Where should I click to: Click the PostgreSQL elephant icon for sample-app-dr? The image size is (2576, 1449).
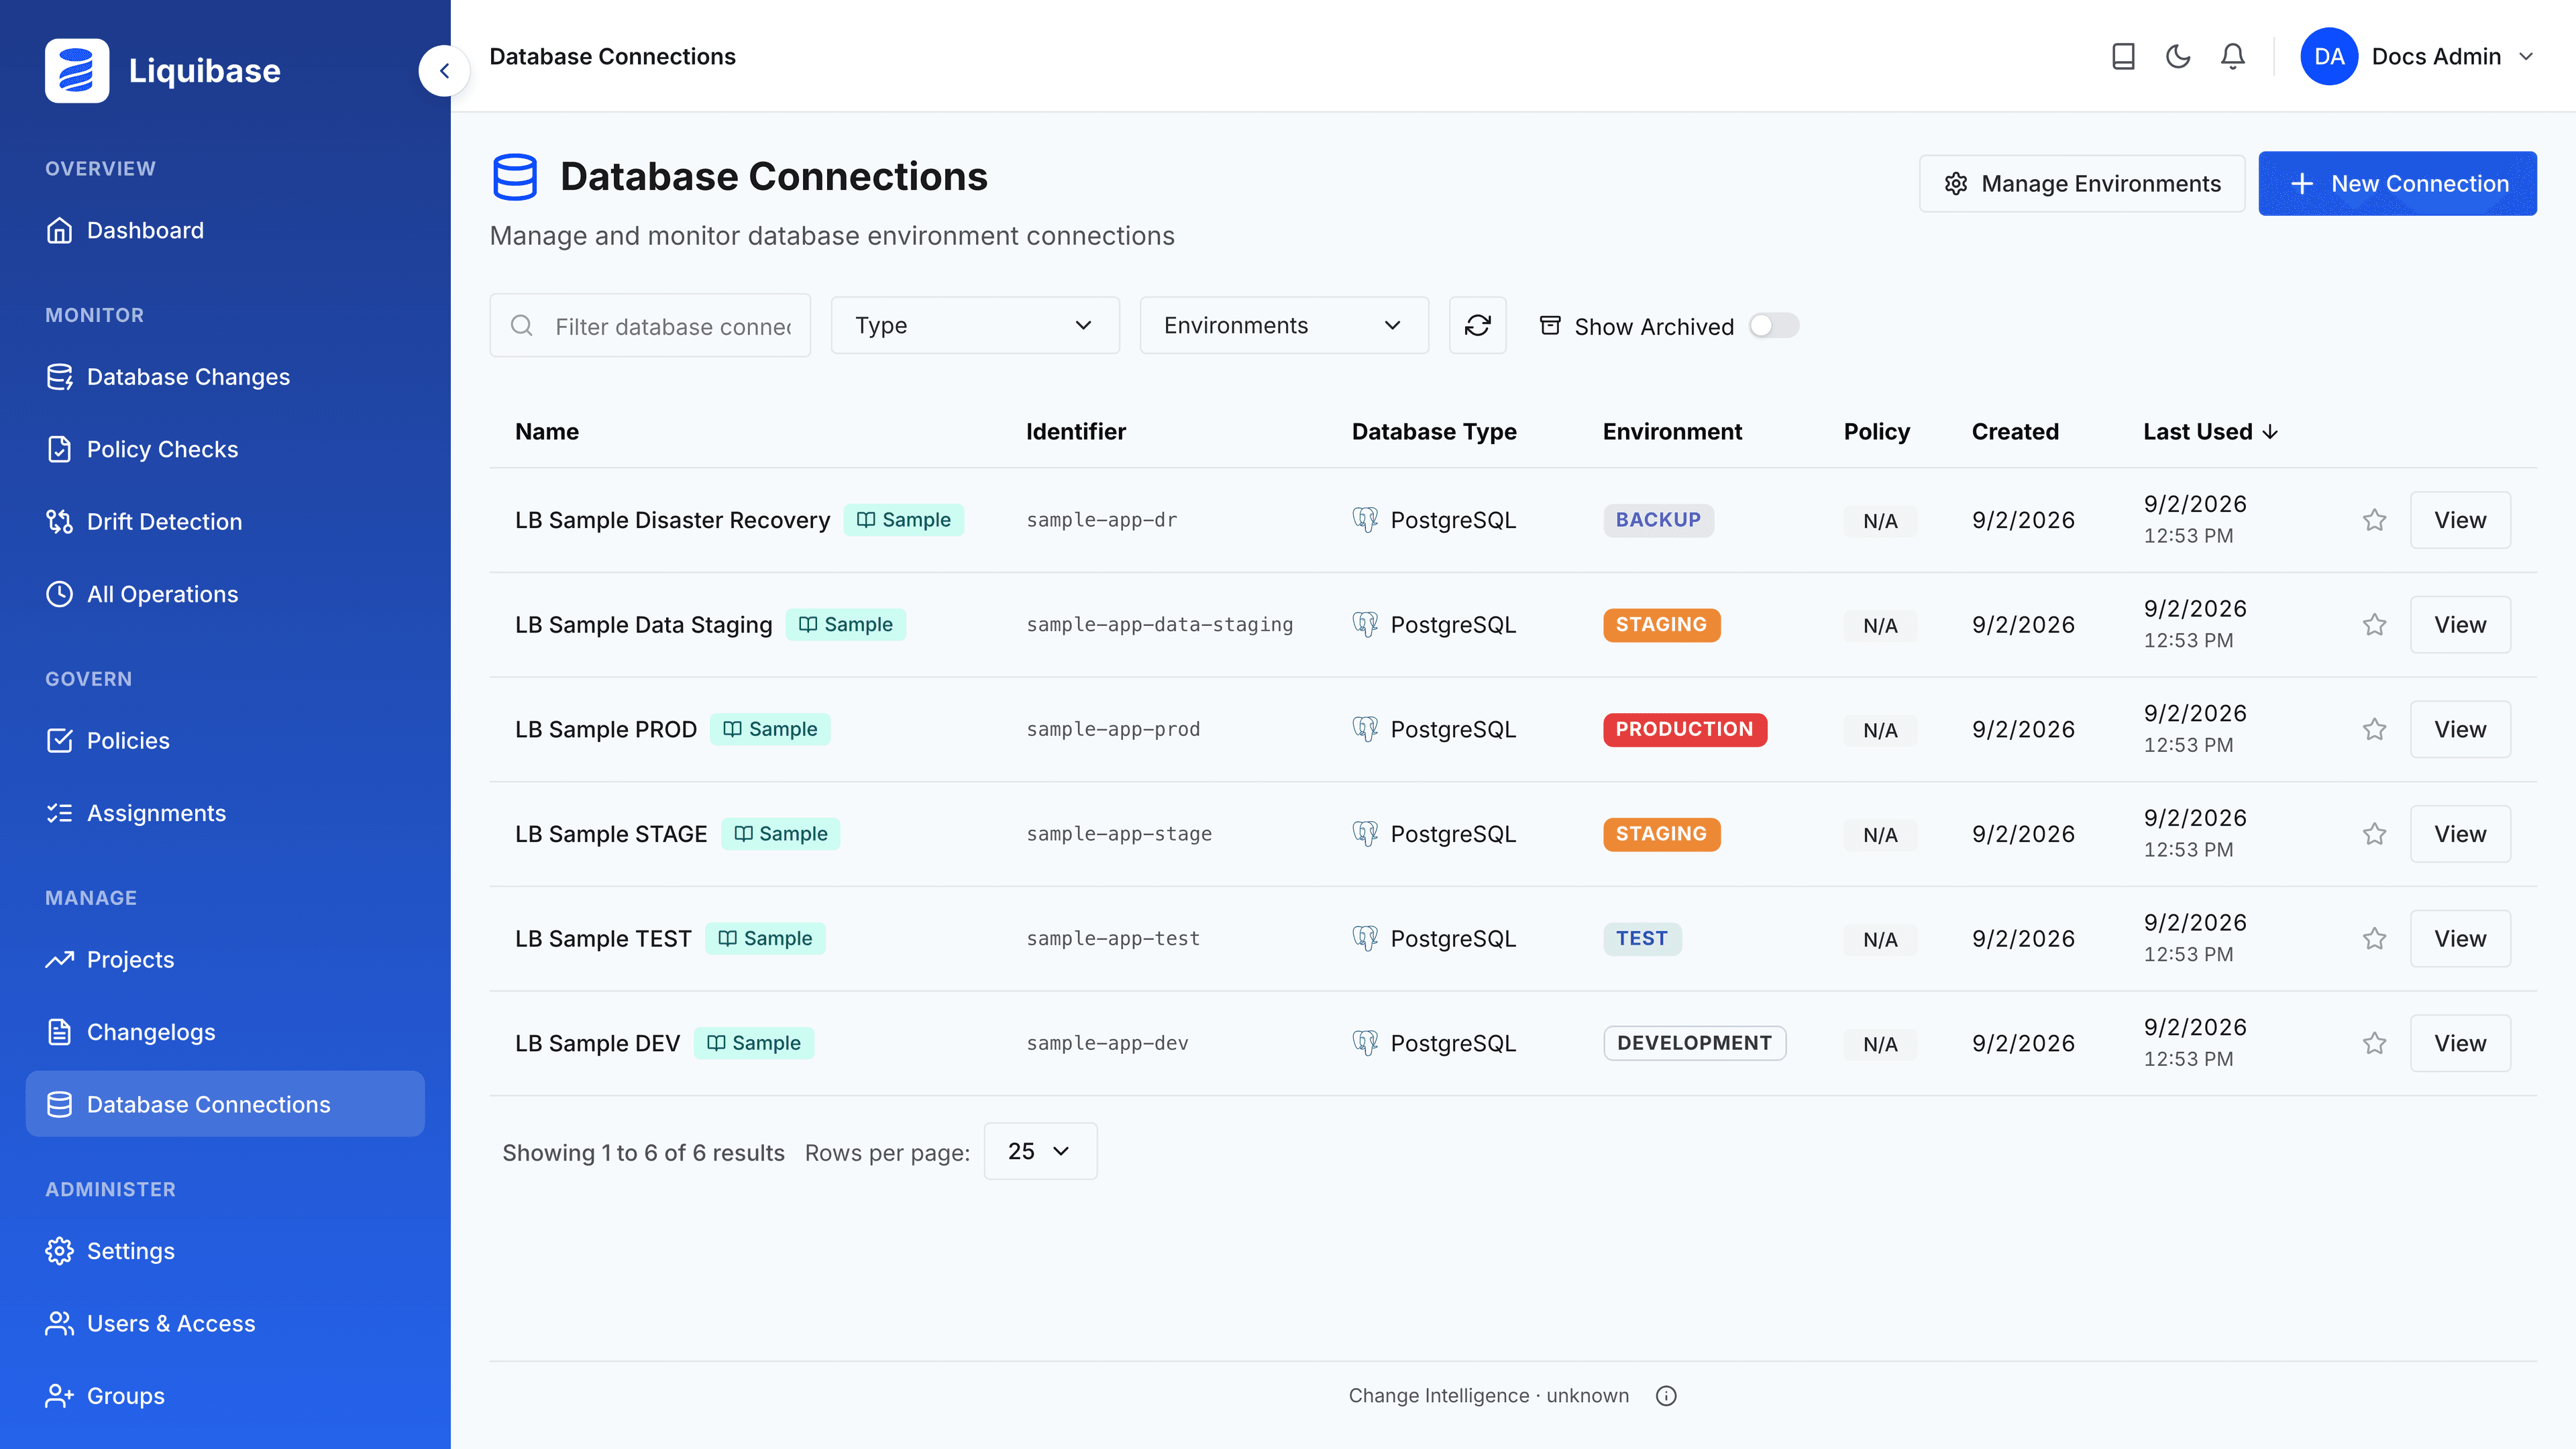point(1365,520)
